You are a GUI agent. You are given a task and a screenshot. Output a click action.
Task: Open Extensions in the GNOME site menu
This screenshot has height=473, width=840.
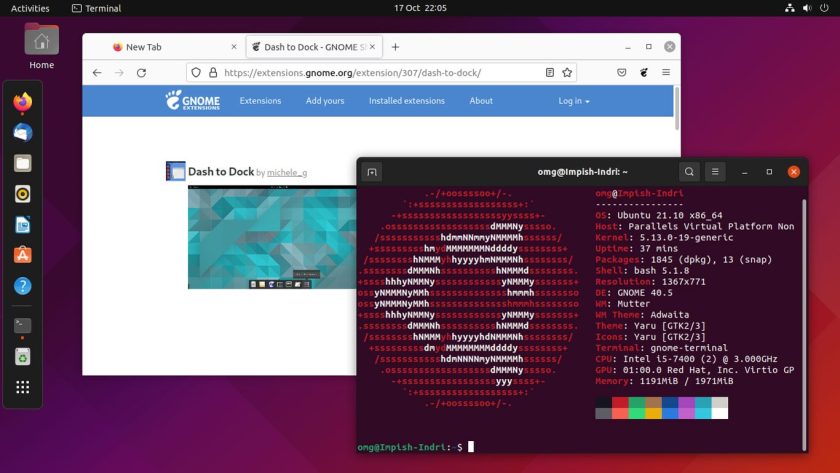pyautogui.click(x=260, y=101)
